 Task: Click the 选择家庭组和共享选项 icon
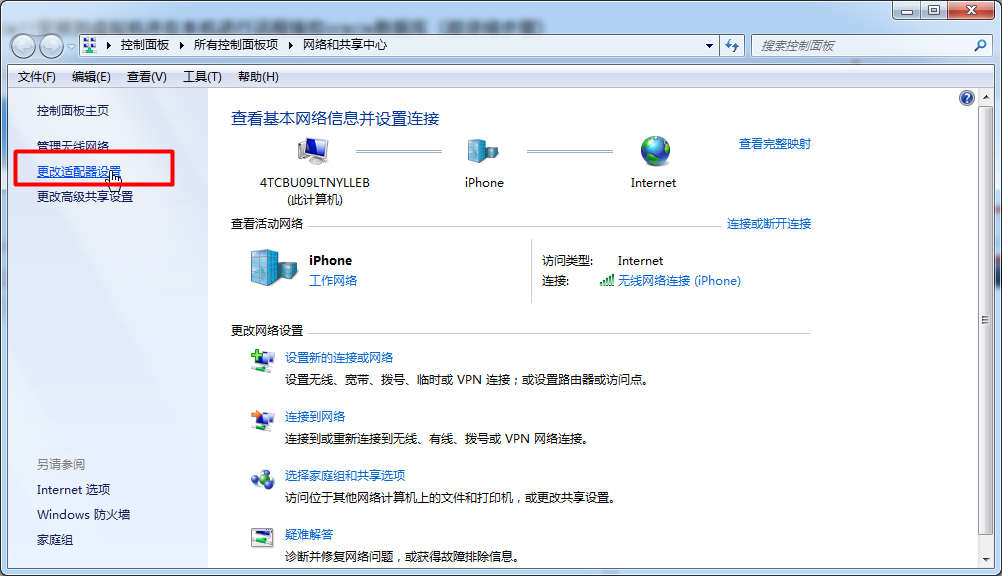click(x=262, y=479)
